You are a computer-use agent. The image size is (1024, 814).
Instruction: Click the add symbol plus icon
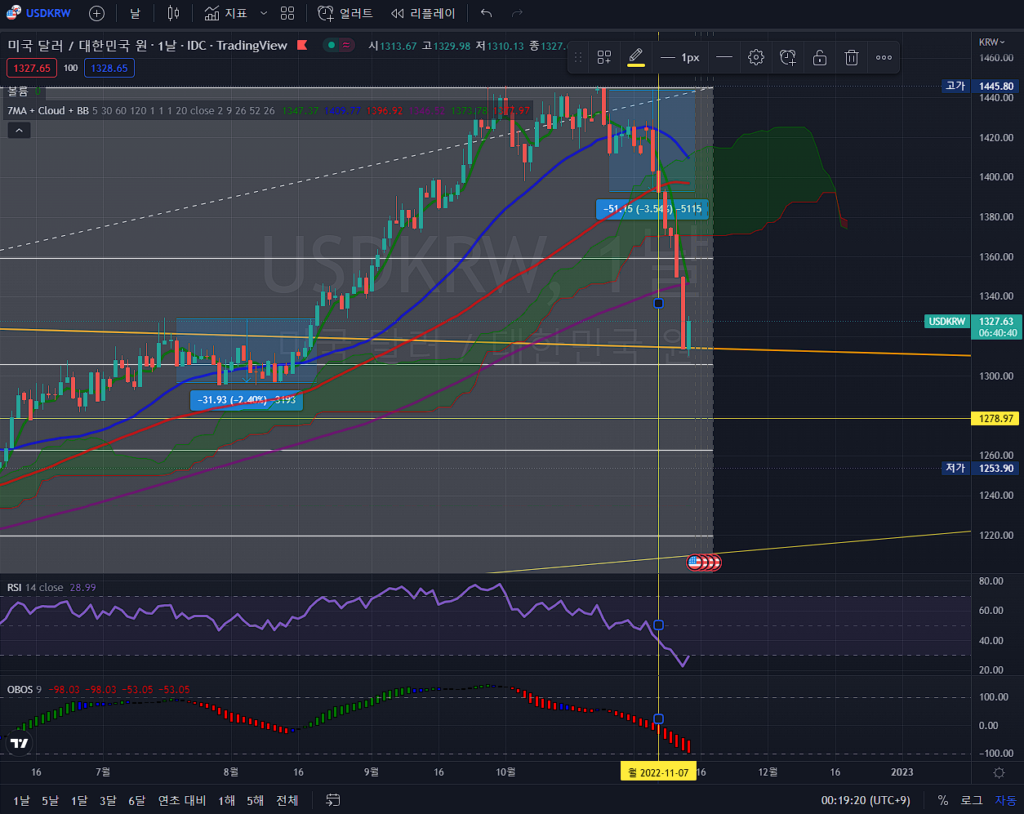96,13
